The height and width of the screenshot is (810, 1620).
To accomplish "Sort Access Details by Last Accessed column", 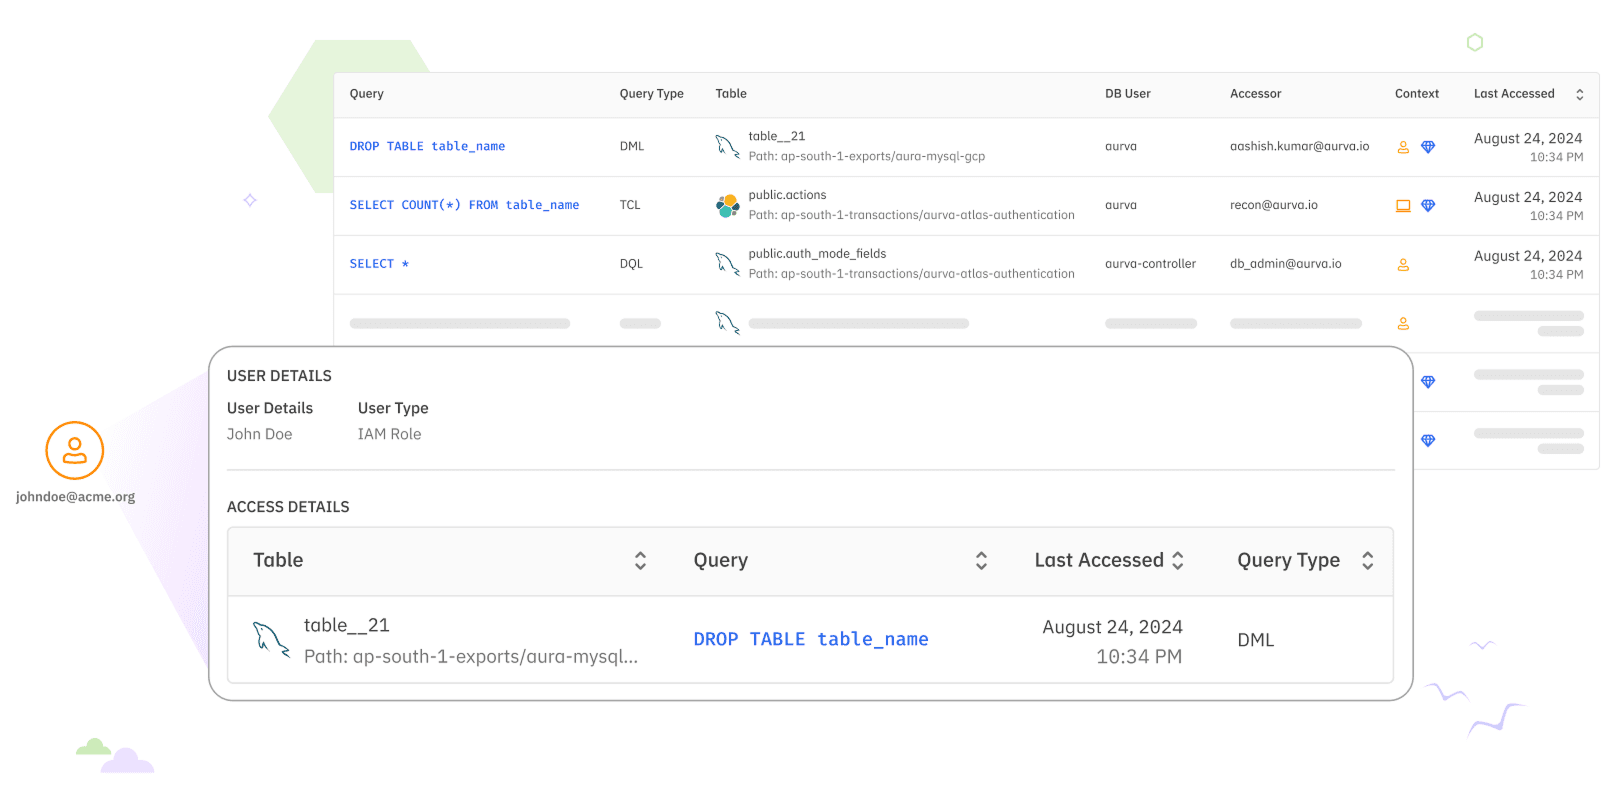I will [1178, 561].
